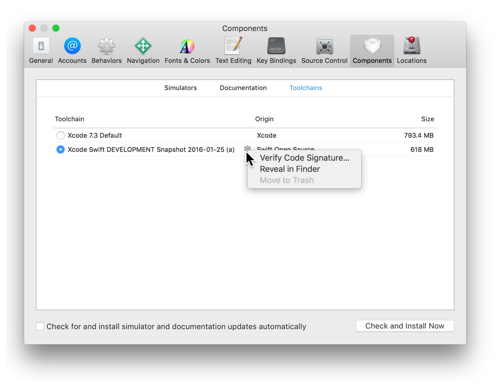Switch to the Simulators tab
Screen dimensions: 500x387
[180, 88]
